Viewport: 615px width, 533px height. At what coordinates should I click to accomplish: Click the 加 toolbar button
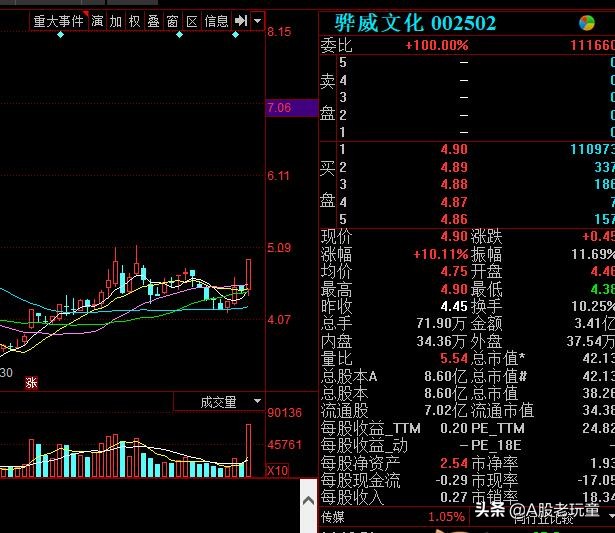click(116, 21)
